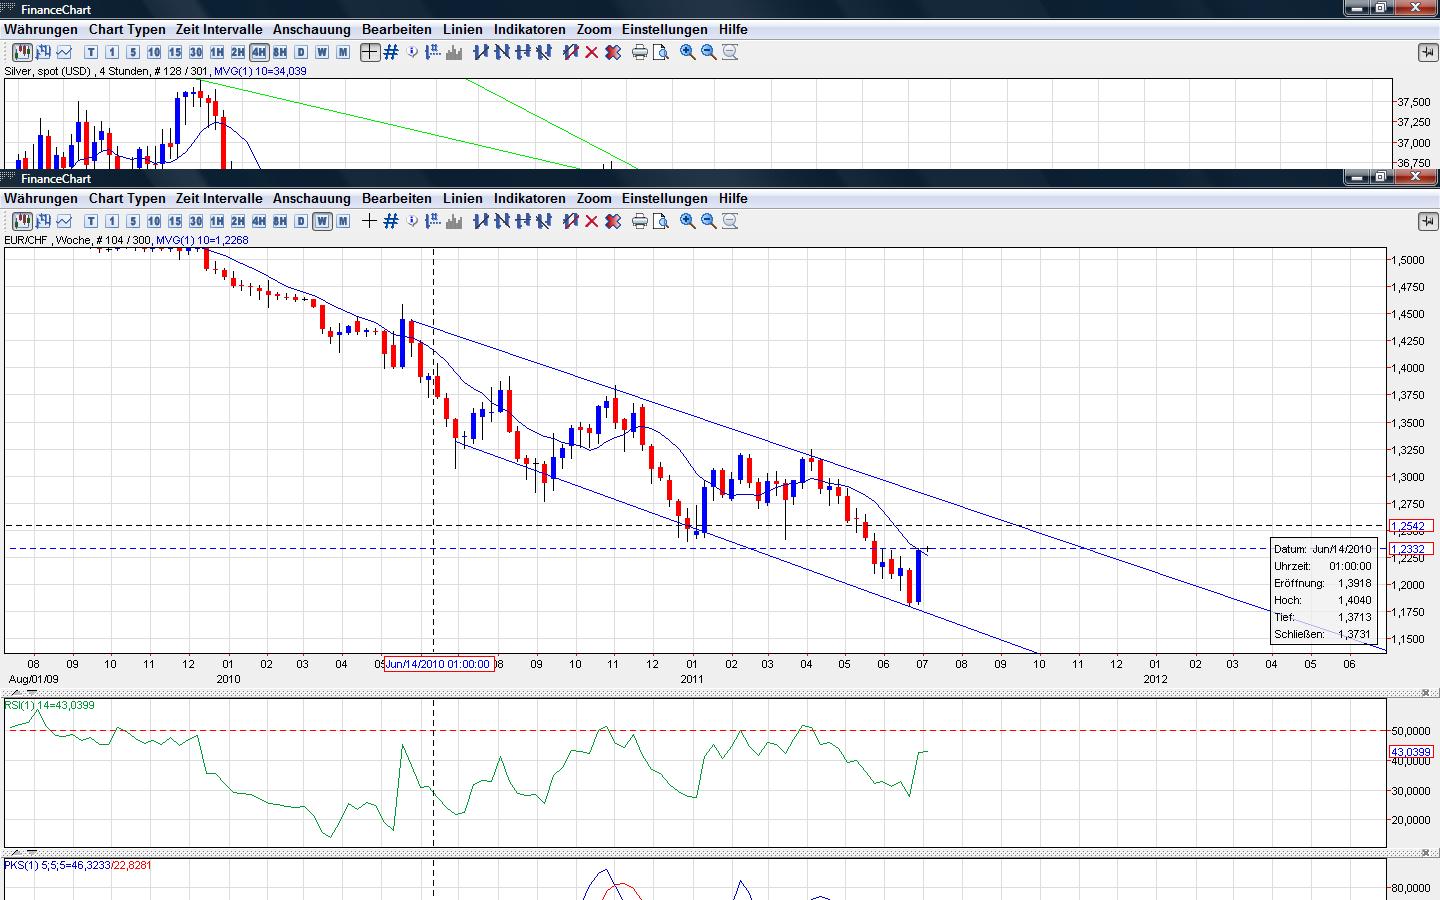Toggle crosshair cursor in EUR/CHF window
Screen dimensions: 1440x900
370,221
